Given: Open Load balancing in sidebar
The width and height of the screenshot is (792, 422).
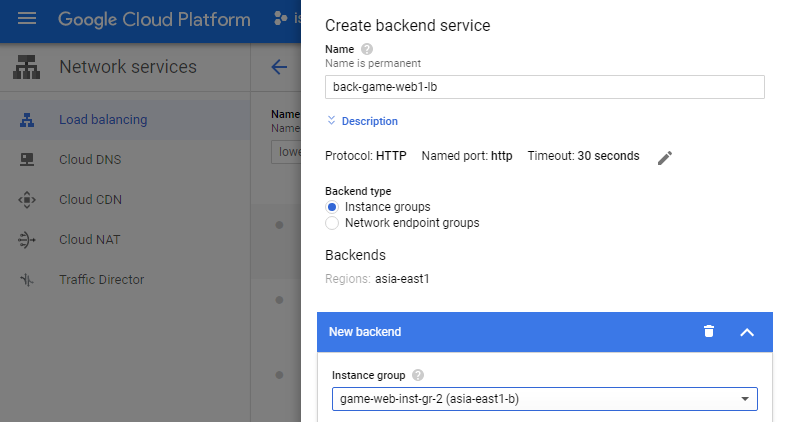Looking at the screenshot, I should coord(102,120).
